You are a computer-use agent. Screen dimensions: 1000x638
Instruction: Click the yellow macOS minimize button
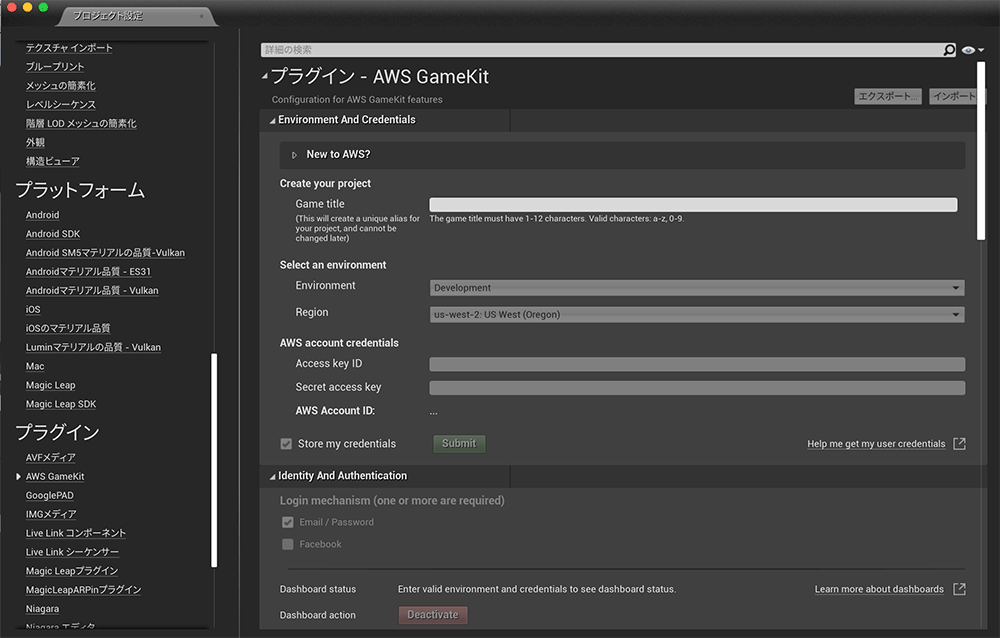27,7
